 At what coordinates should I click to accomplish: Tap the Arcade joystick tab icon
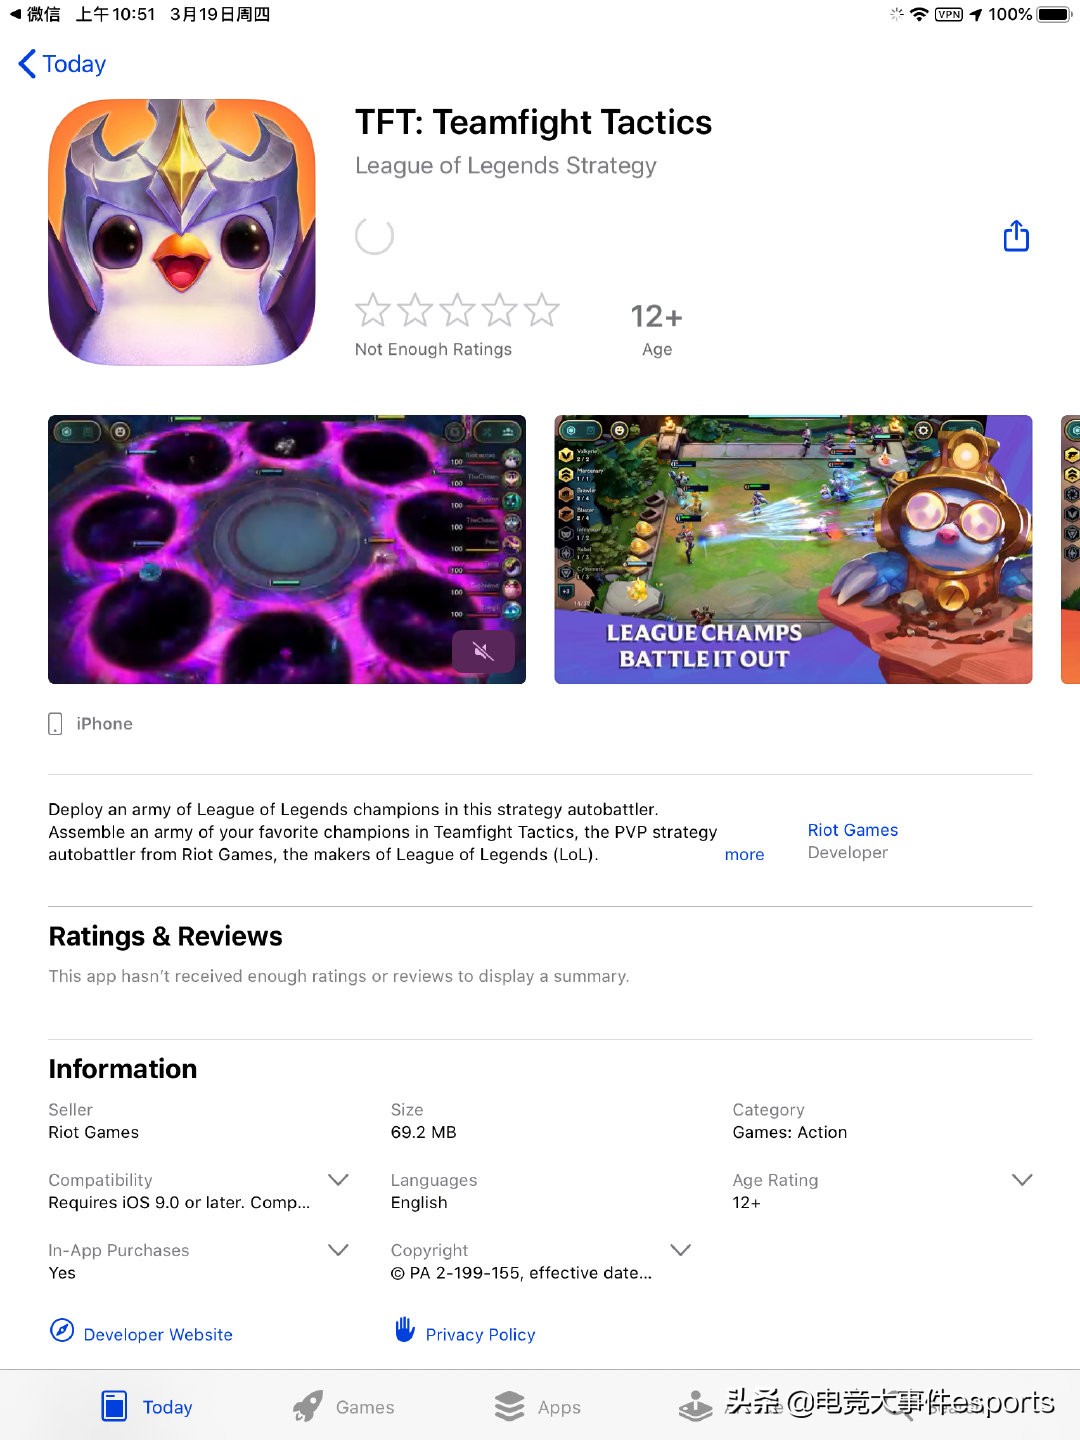point(696,1406)
